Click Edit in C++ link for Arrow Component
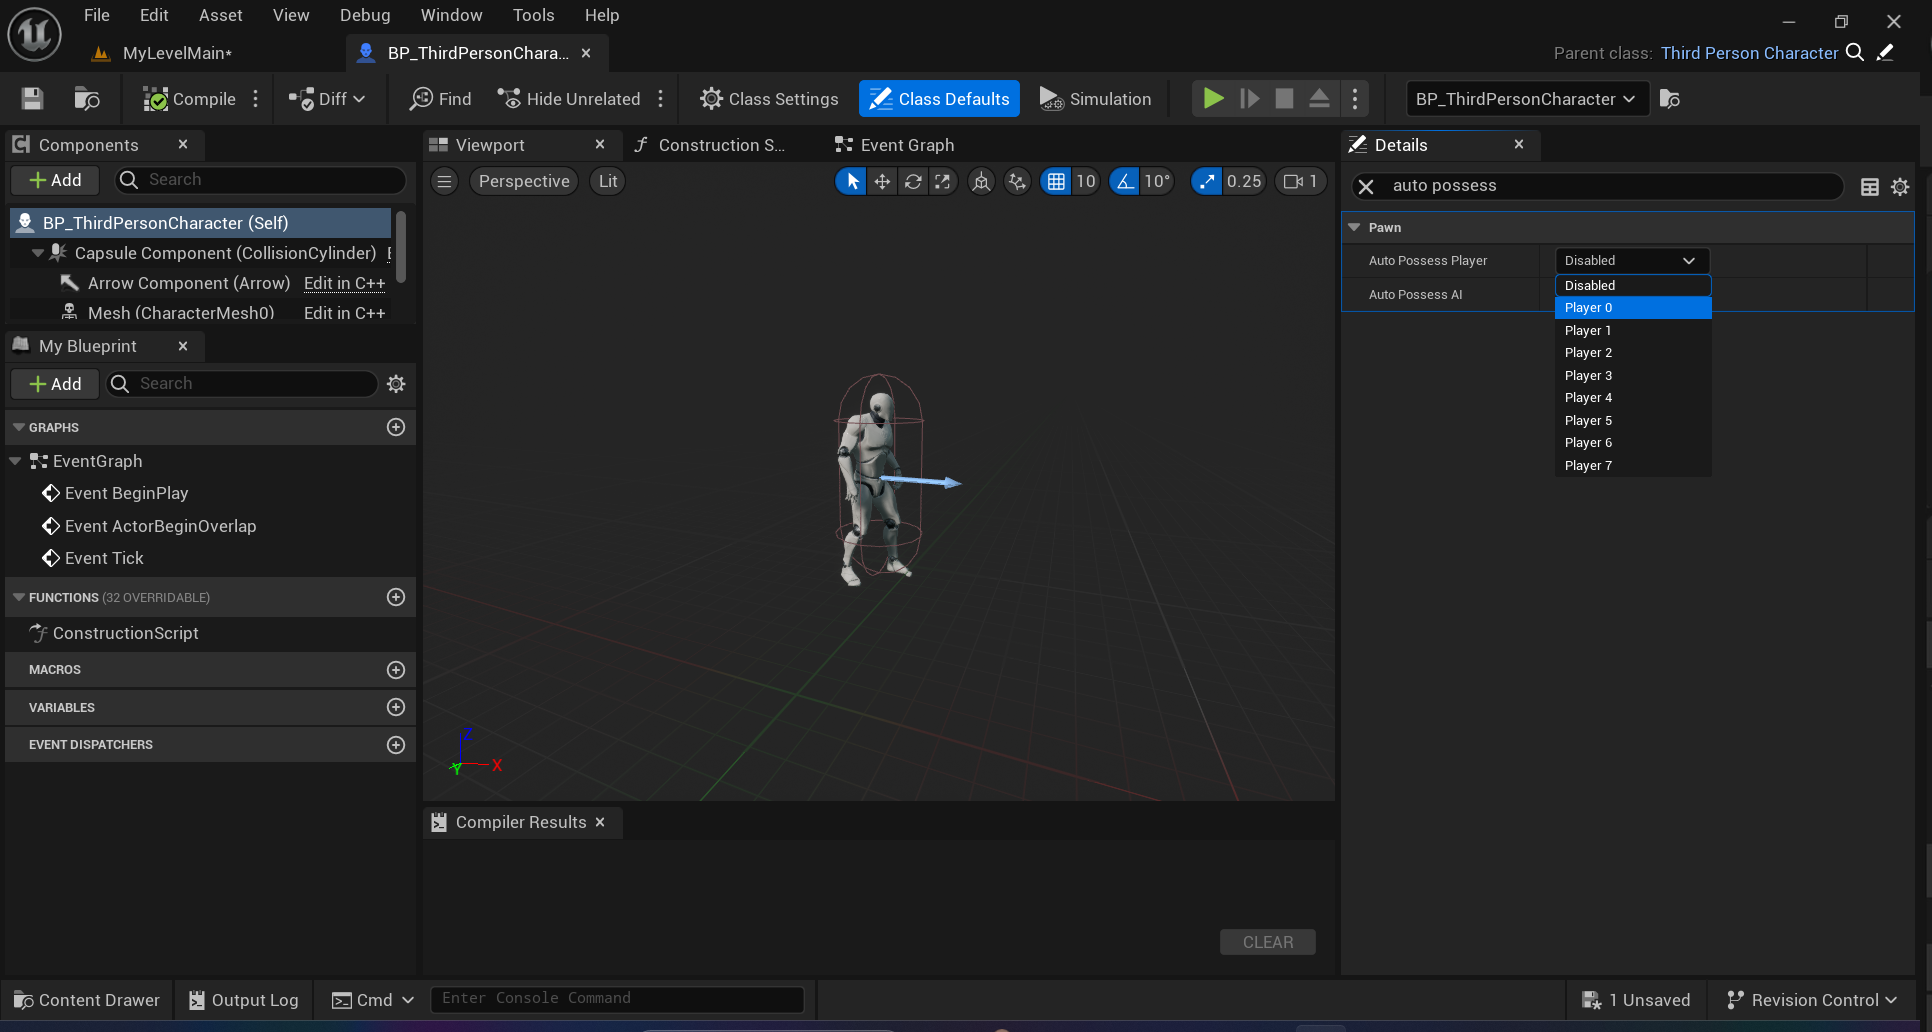 344,283
